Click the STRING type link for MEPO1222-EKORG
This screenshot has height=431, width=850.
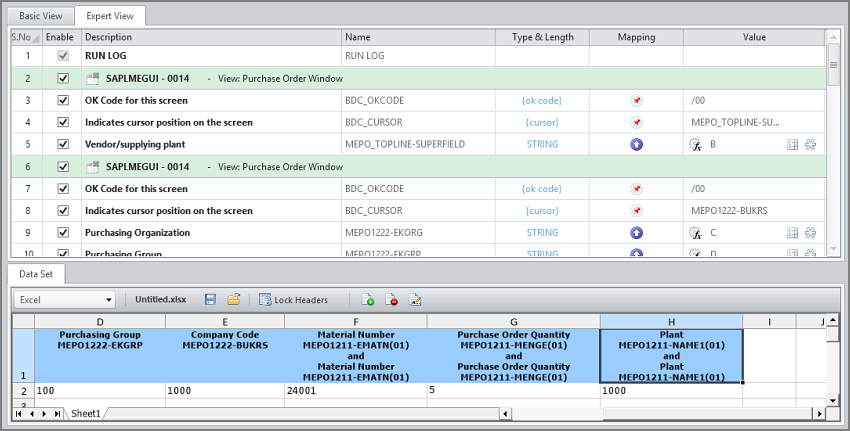[542, 233]
